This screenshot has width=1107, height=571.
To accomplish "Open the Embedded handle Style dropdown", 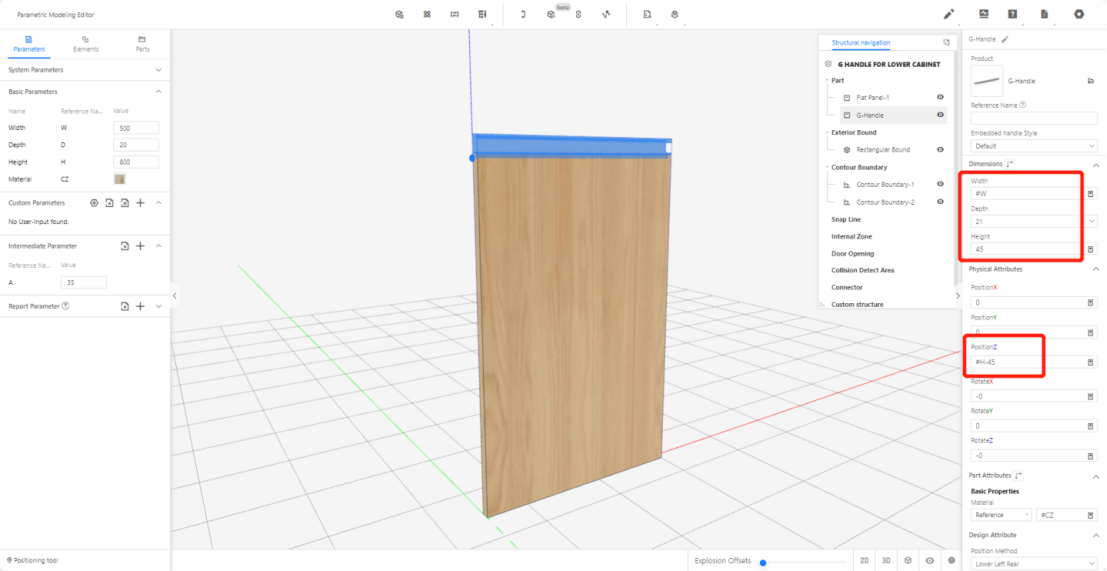I will click(1033, 146).
